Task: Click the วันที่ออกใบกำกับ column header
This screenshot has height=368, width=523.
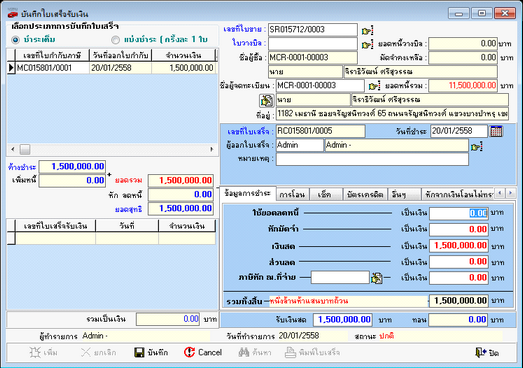Action: tap(120, 55)
